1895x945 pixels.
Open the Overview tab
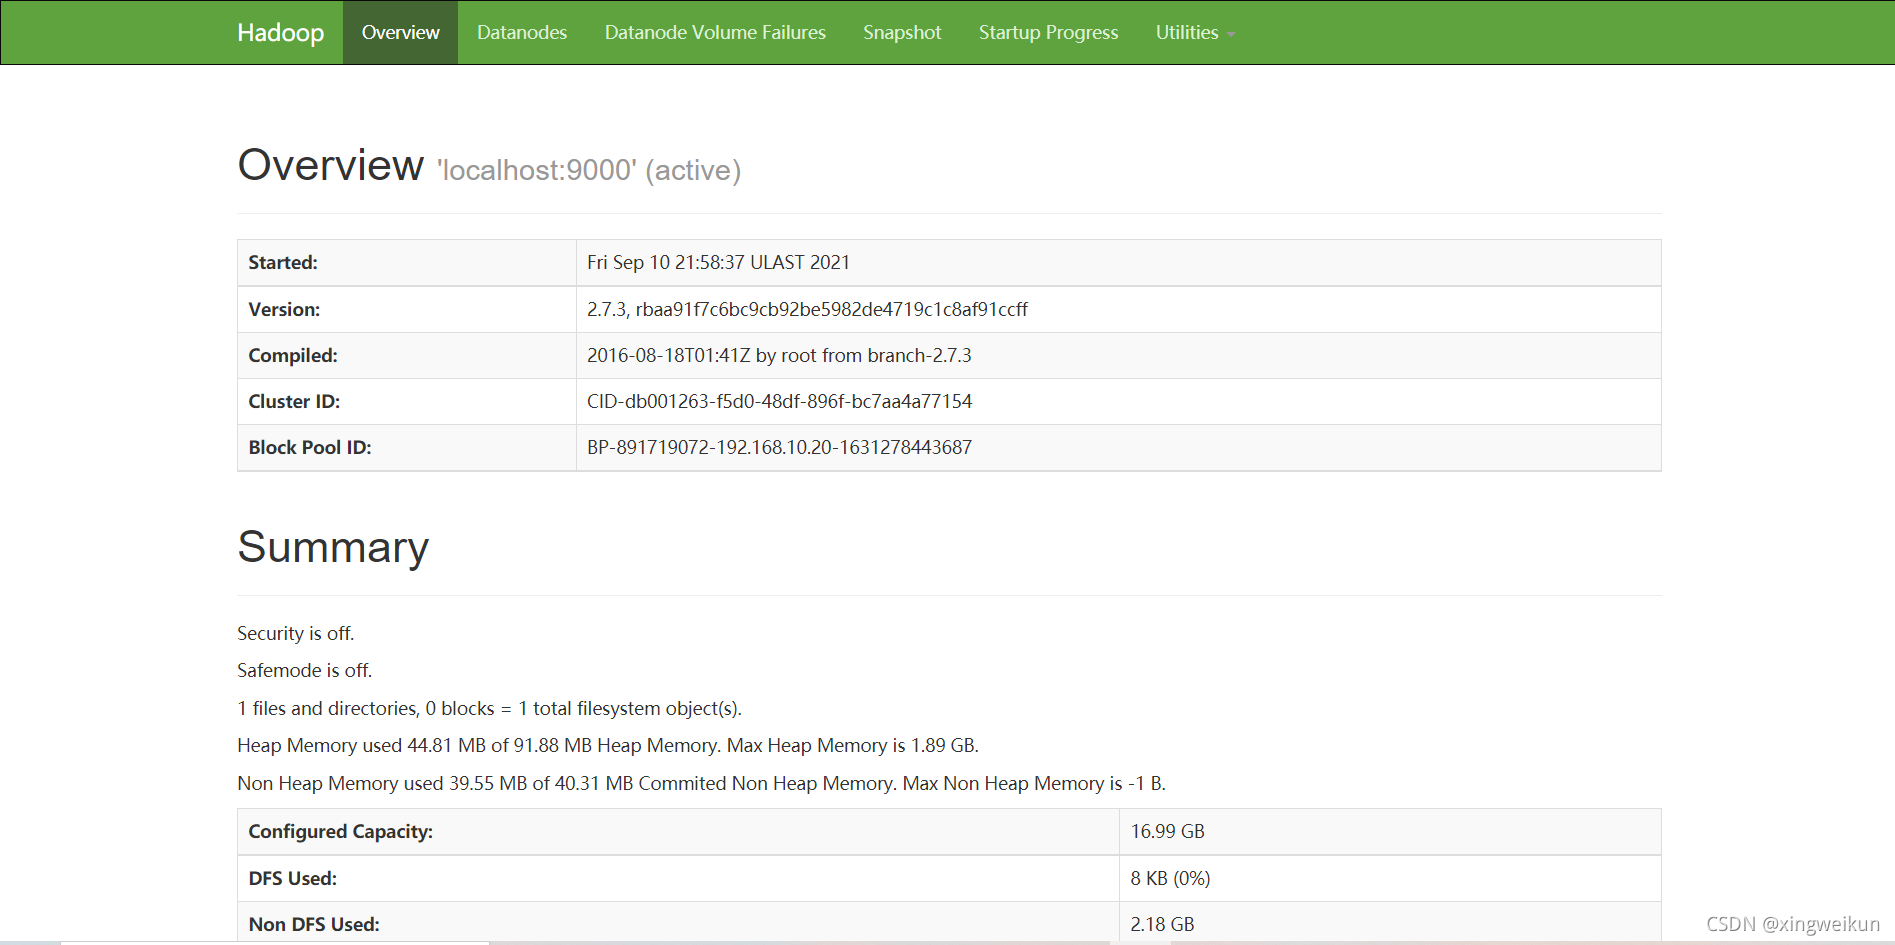[x=400, y=32]
